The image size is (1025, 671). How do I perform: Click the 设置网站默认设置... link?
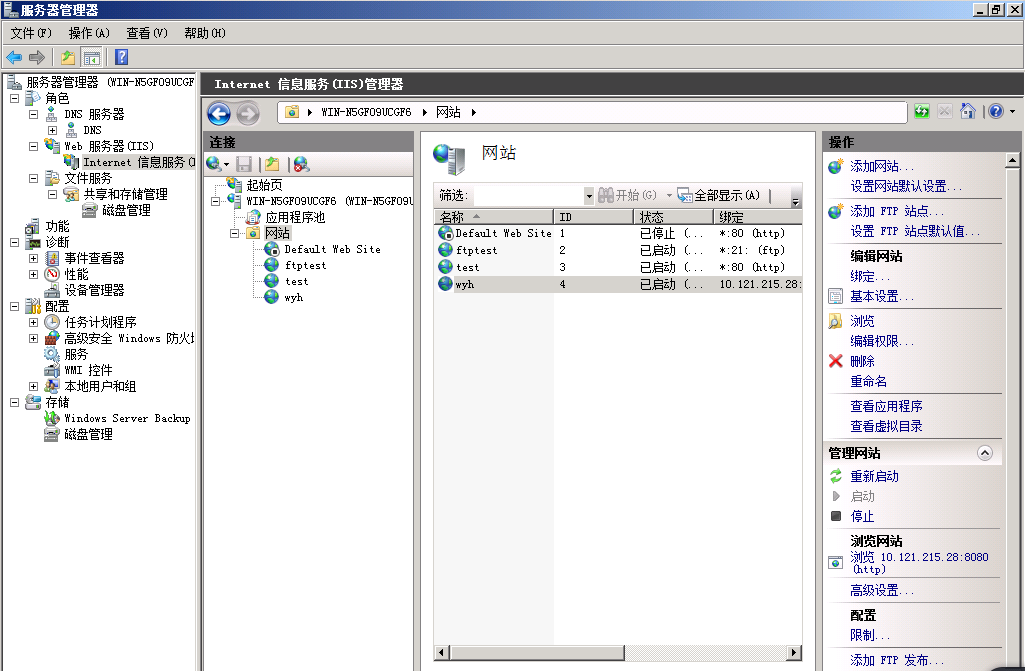[906, 186]
